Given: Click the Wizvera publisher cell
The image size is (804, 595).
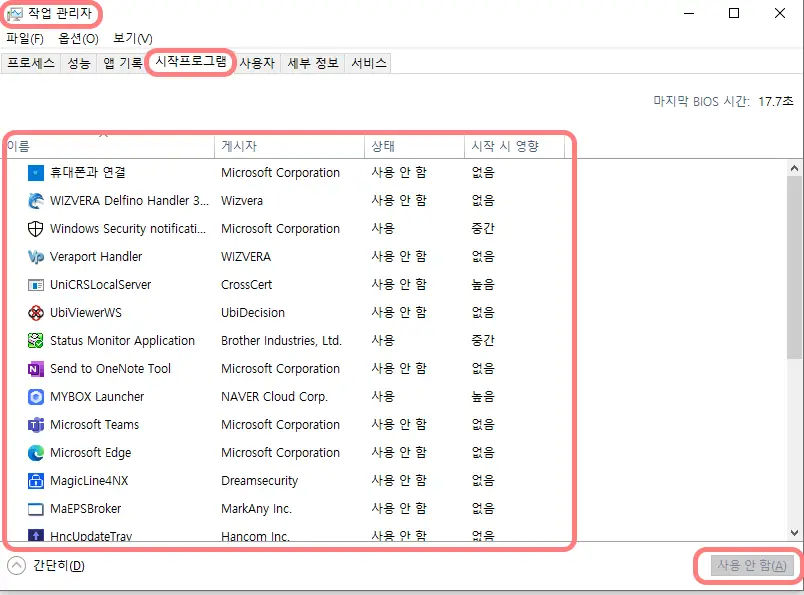Looking at the screenshot, I should [242, 201].
